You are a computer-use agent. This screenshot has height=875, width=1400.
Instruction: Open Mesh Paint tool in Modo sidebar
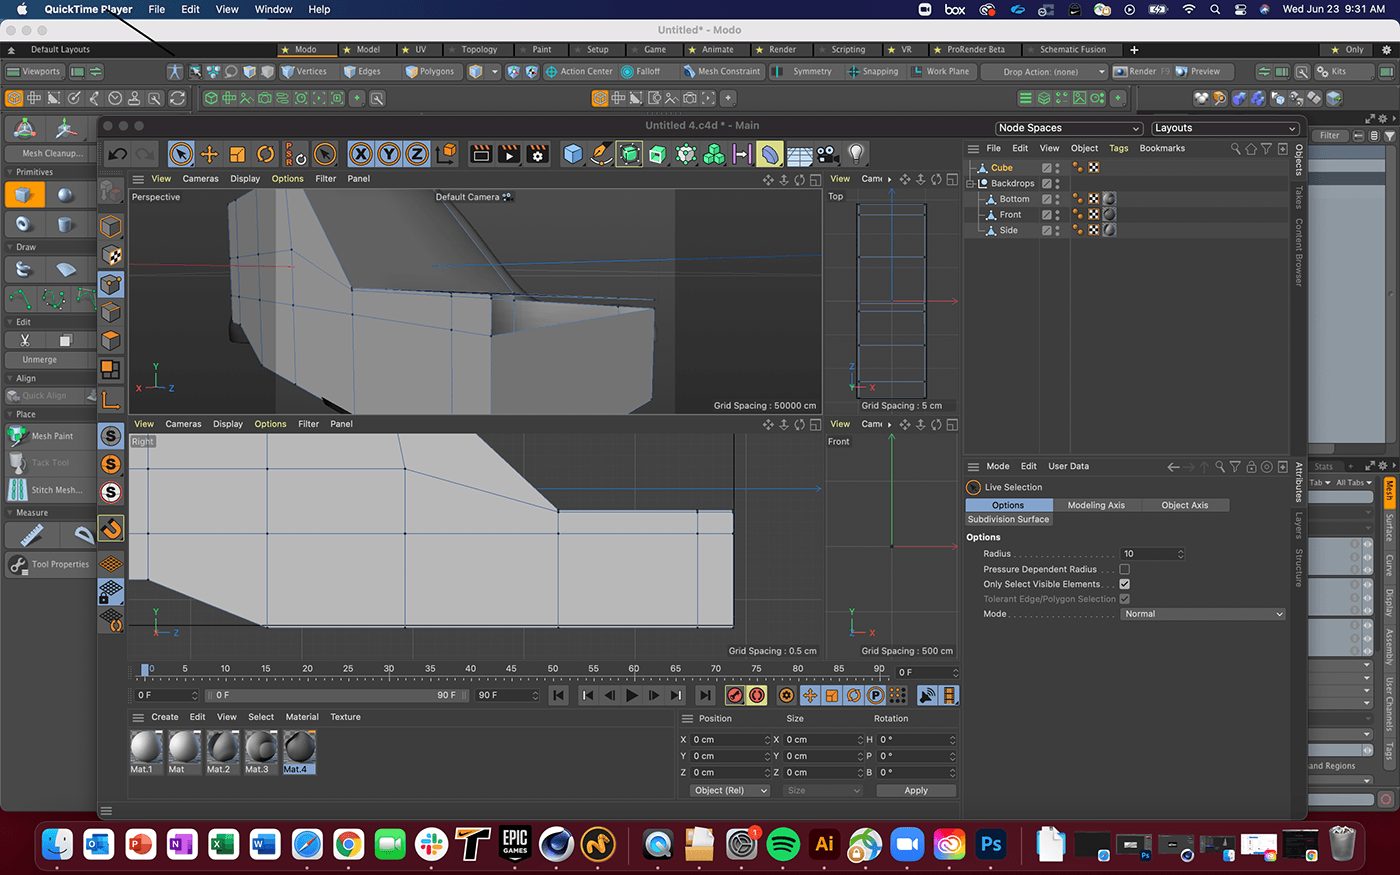point(52,436)
